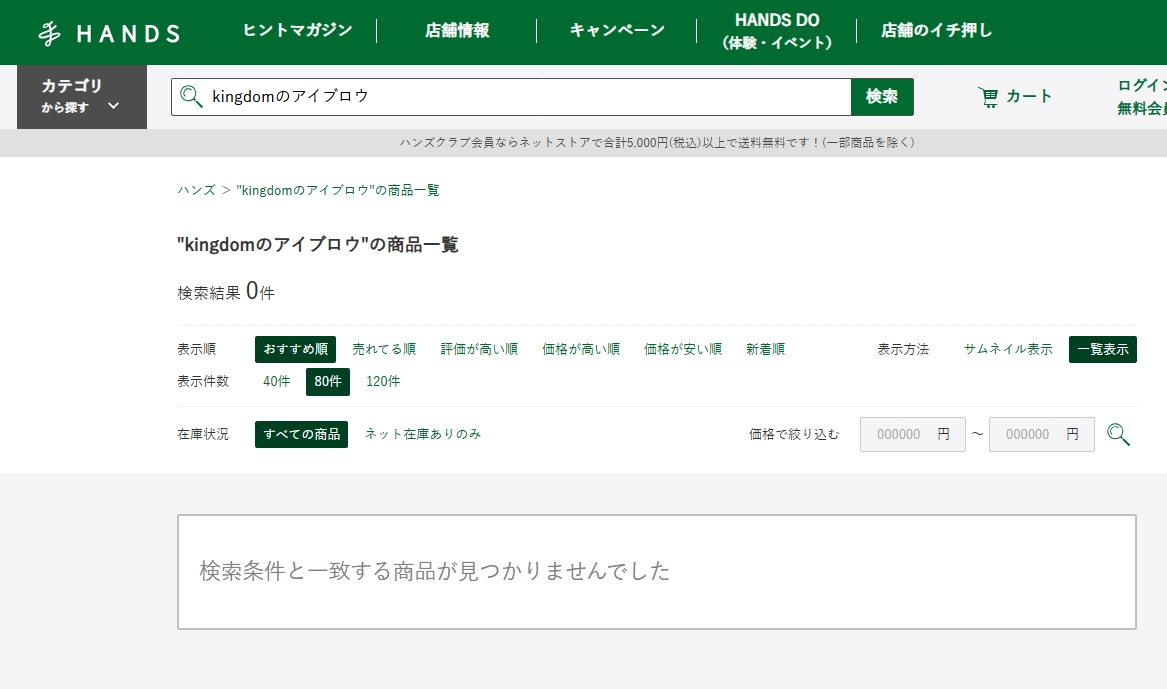Click the green 検索 button
1167x689 pixels.
(x=882, y=97)
